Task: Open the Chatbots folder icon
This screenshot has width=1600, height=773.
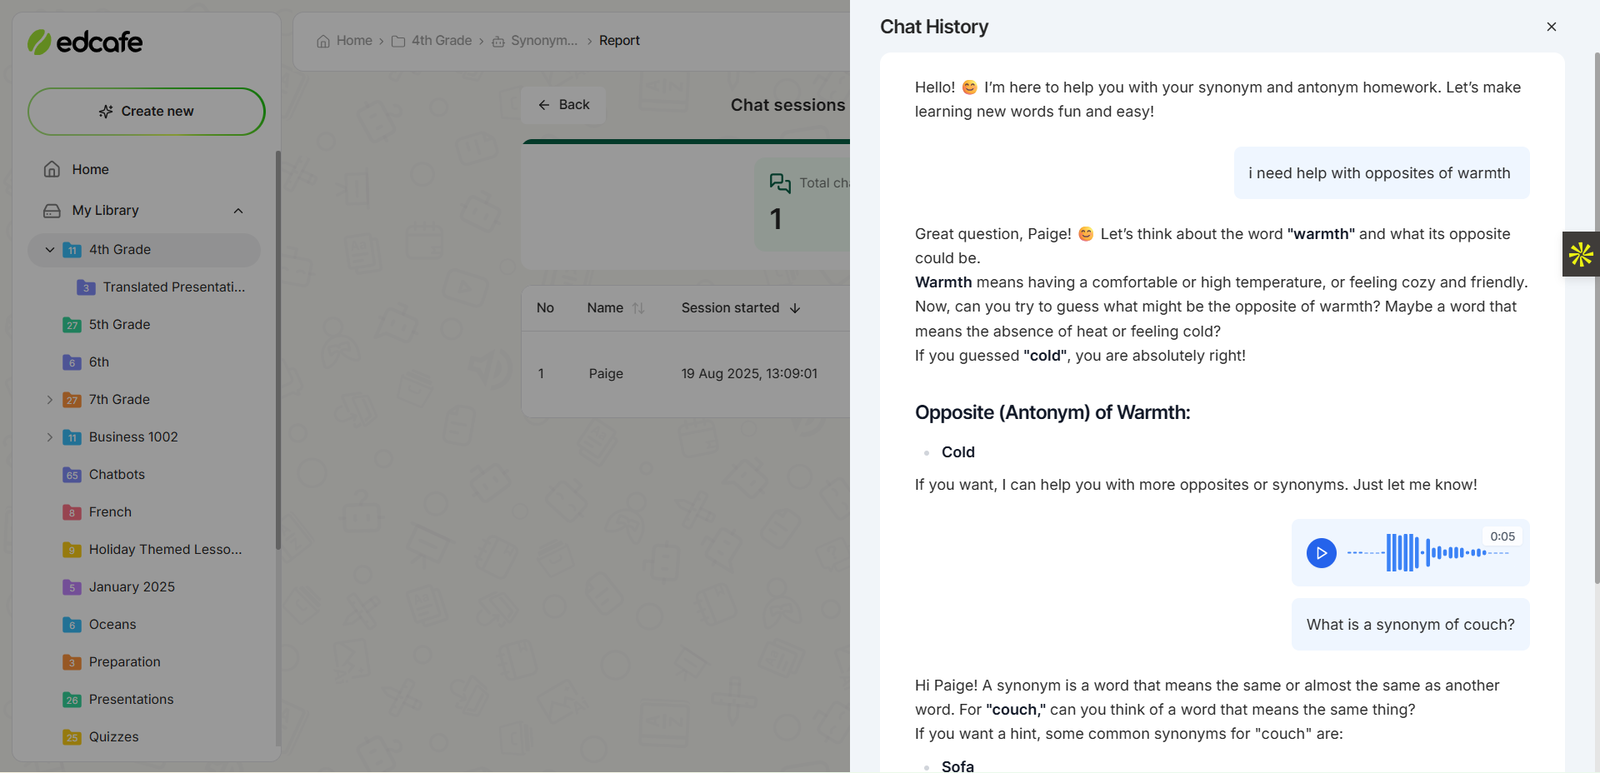Action: 72,475
